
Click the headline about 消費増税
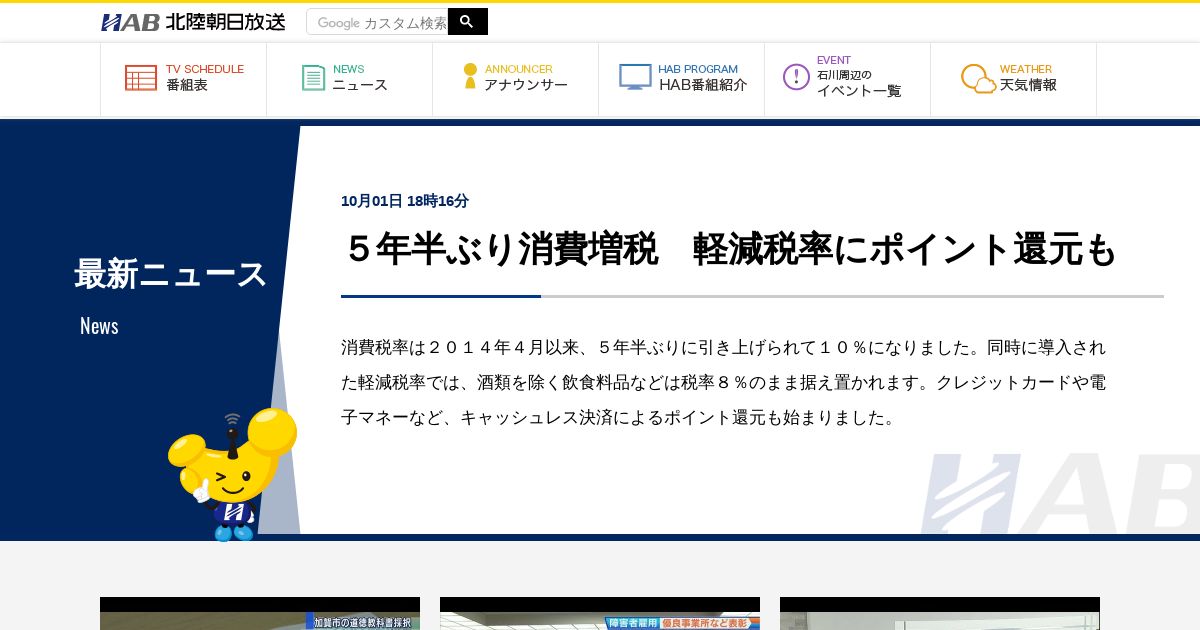[x=728, y=249]
